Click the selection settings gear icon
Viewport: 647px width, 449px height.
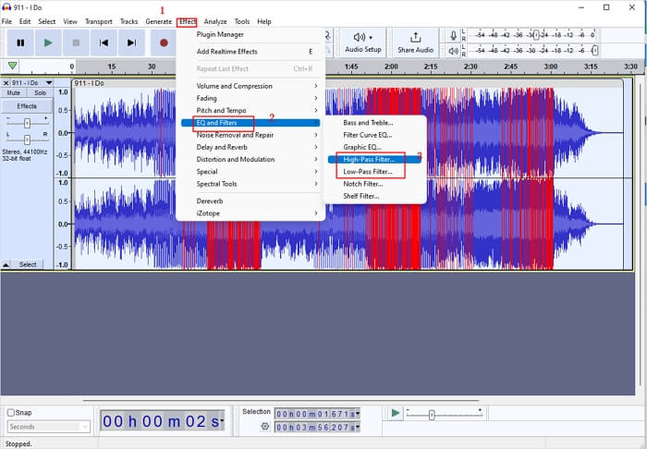pos(265,427)
